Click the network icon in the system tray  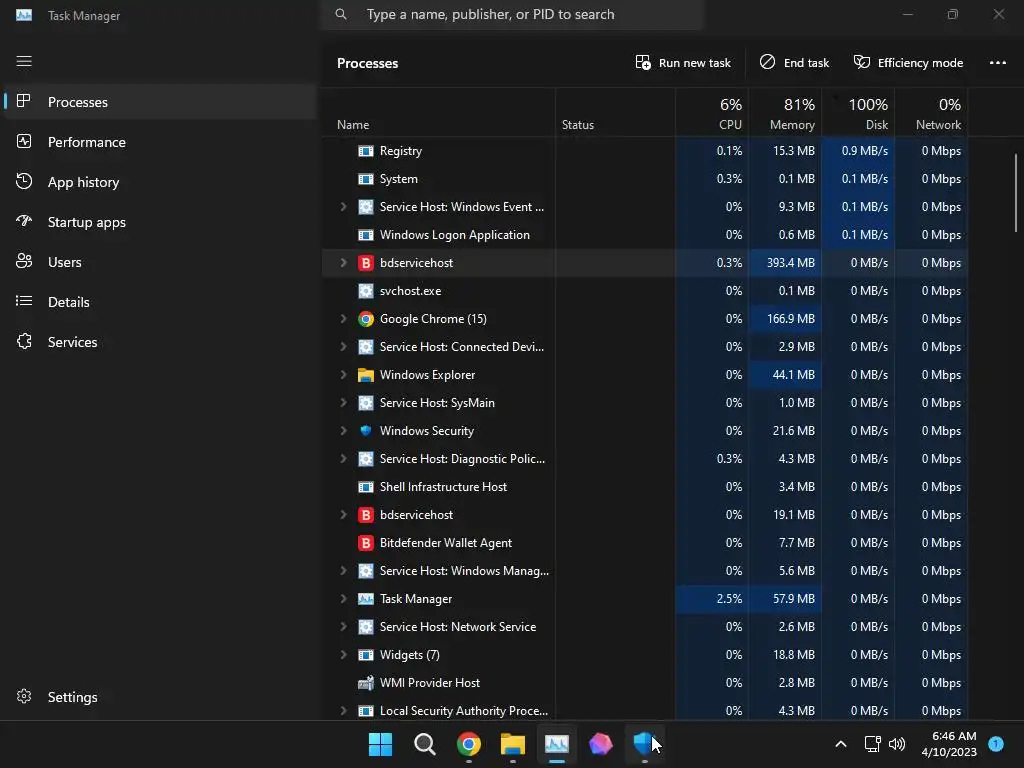pyautogui.click(x=872, y=744)
